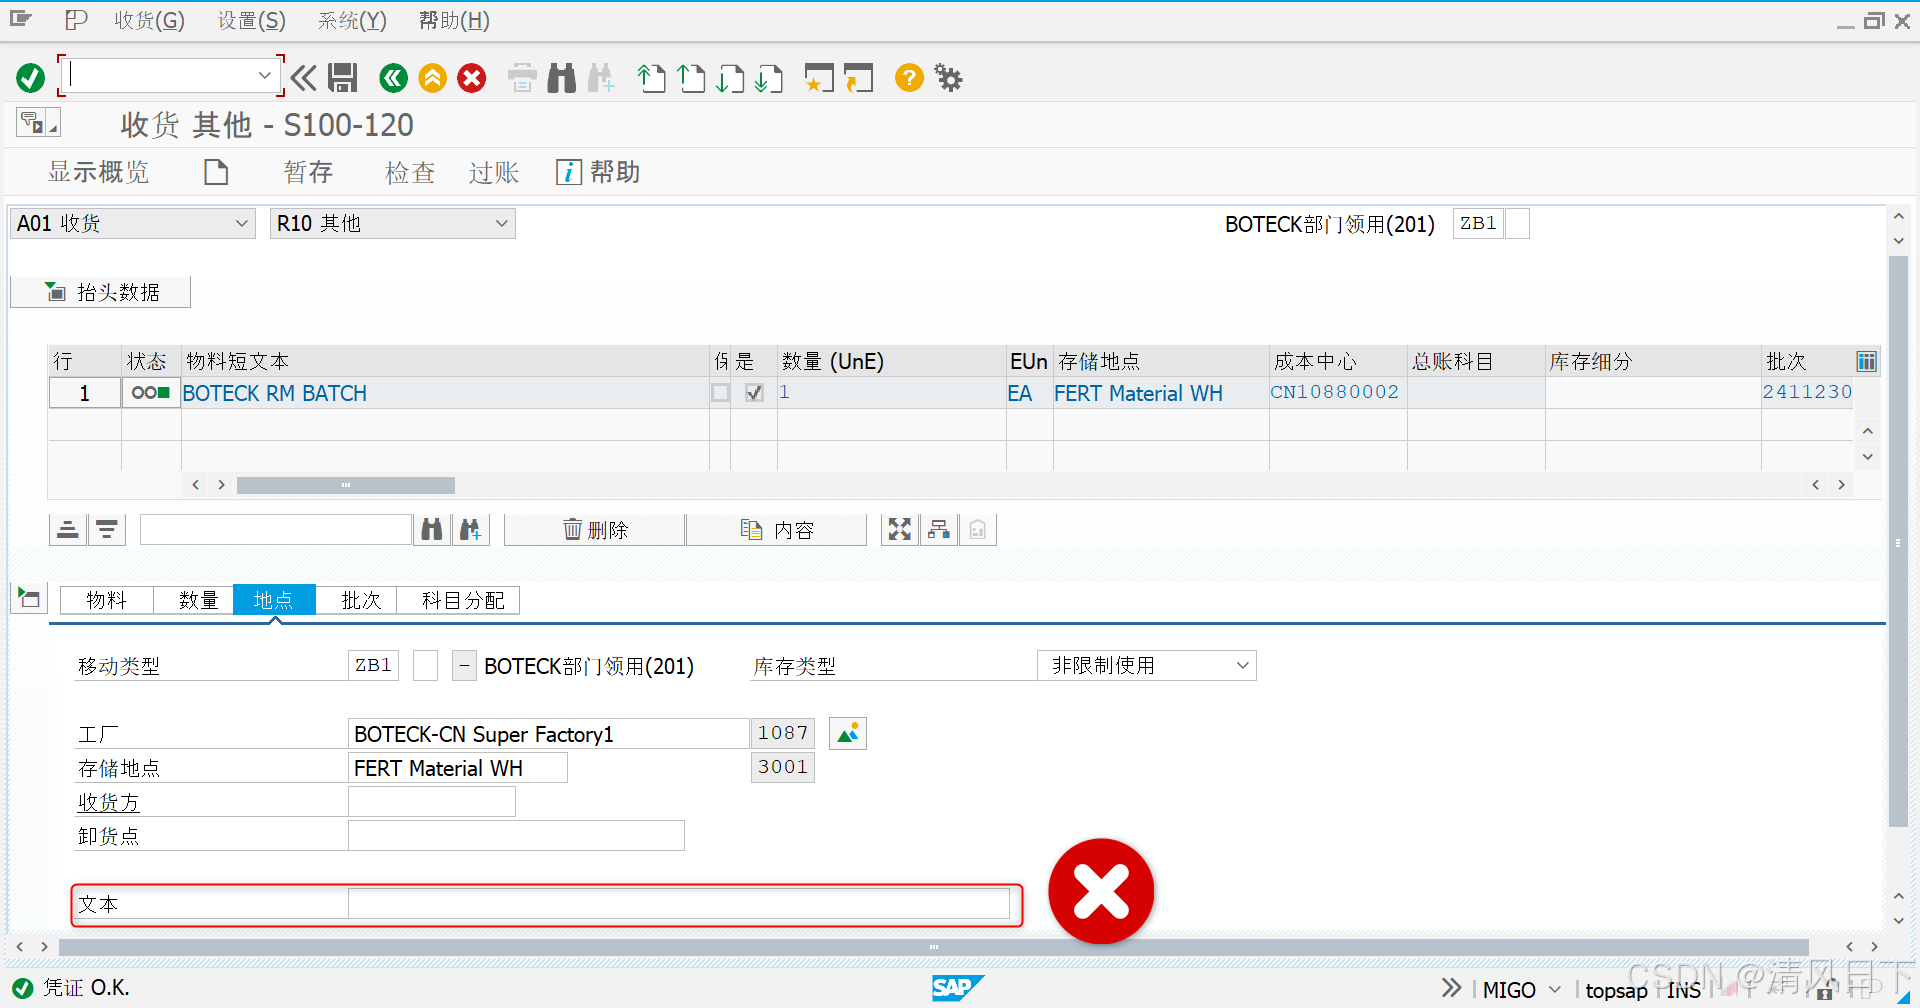1920x1008 pixels.
Task: Open the 系统(Y) menu
Action: point(352,20)
